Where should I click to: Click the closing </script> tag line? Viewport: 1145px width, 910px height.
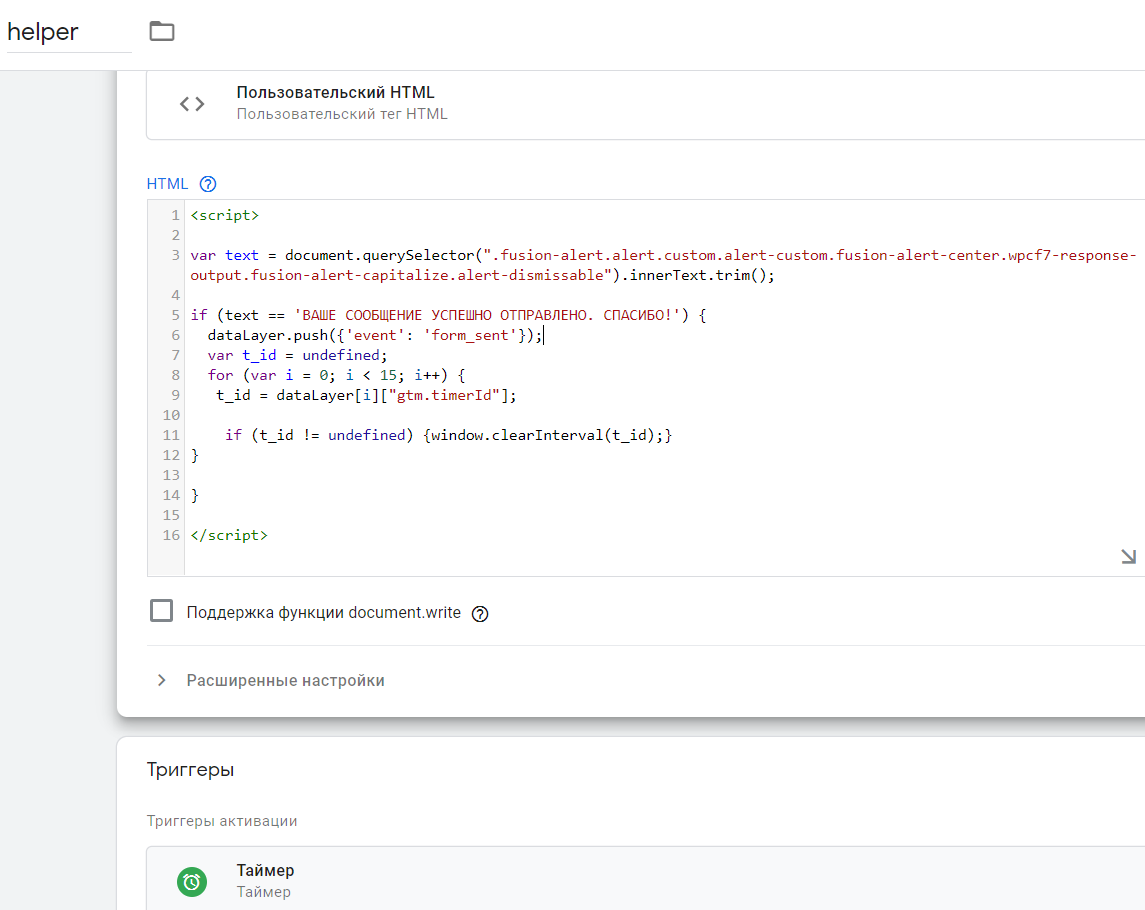point(229,535)
